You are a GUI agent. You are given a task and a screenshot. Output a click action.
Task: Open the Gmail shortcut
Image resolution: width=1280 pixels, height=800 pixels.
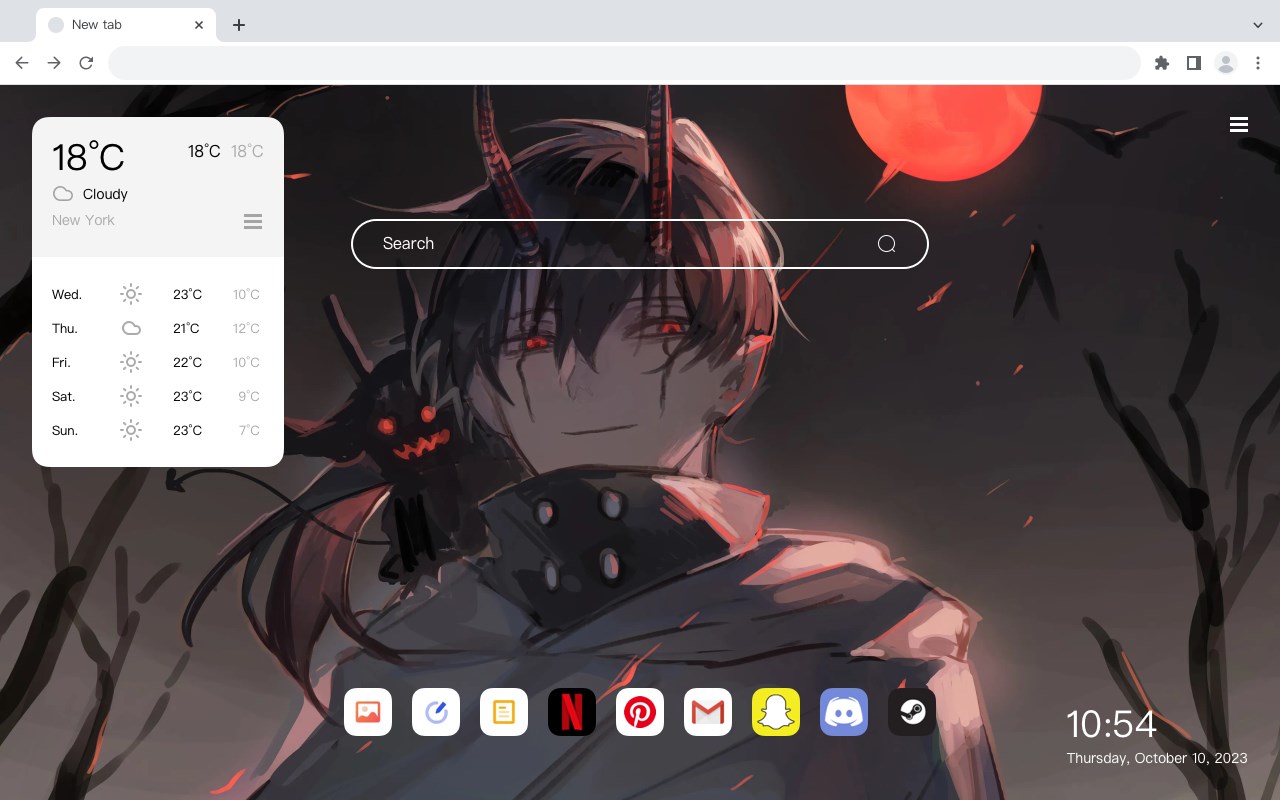coord(708,712)
